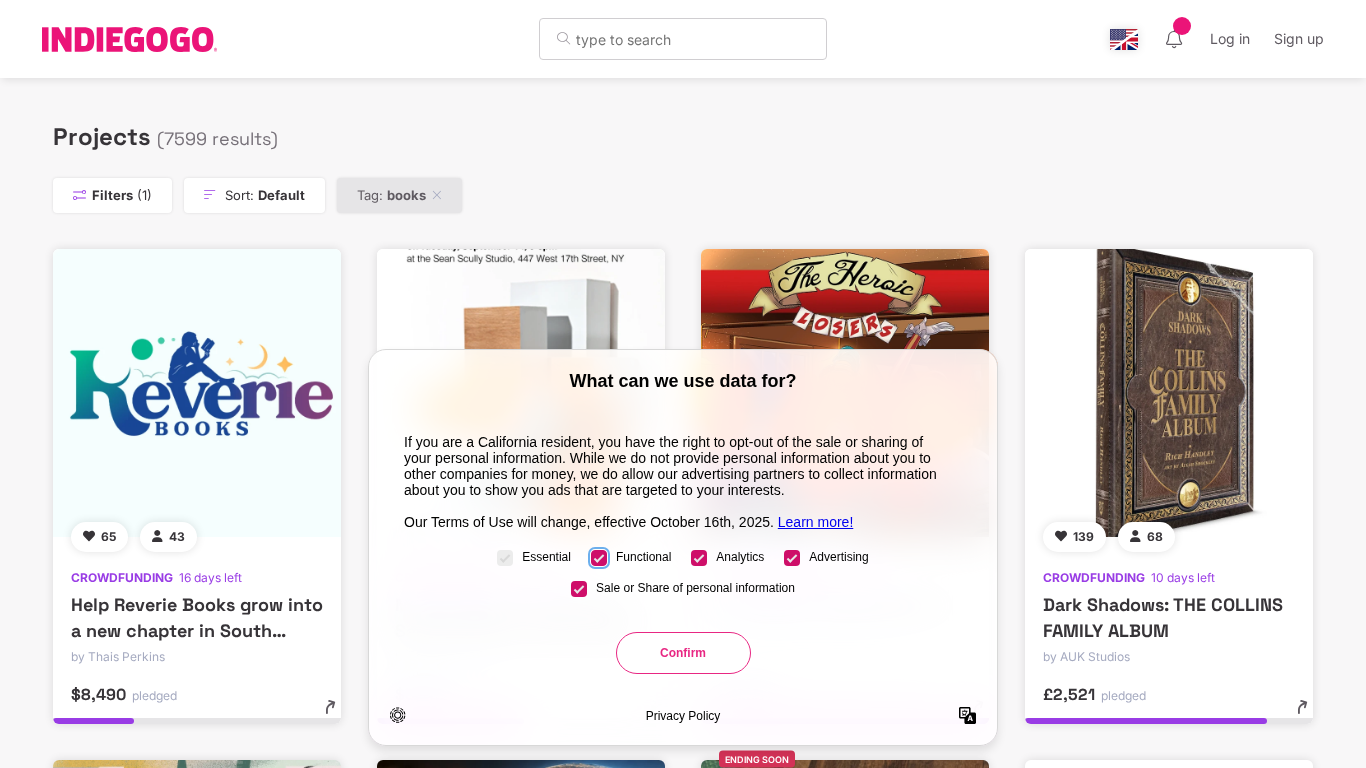The height and width of the screenshot is (768, 1366).
Task: Toggle the Essential checkbox
Action: point(505,558)
